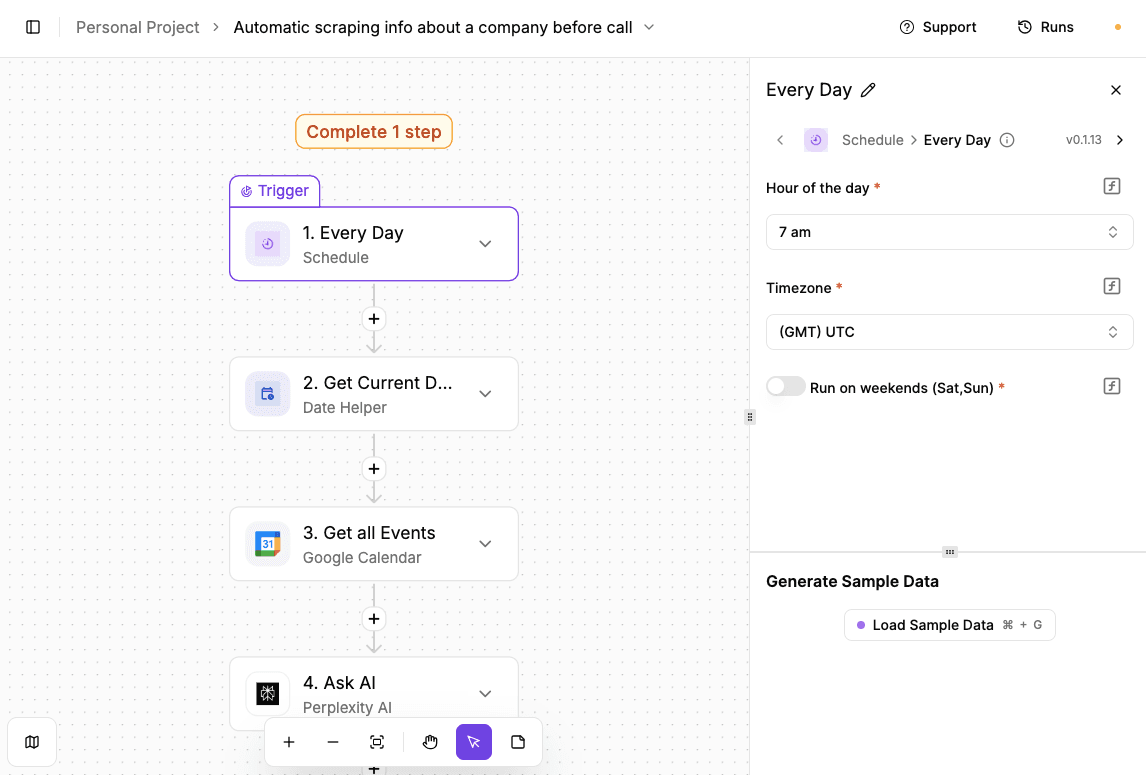Viewport: 1146px width, 775px height.
Task: Click the page icon at the toolbar's right end
Action: (x=518, y=742)
